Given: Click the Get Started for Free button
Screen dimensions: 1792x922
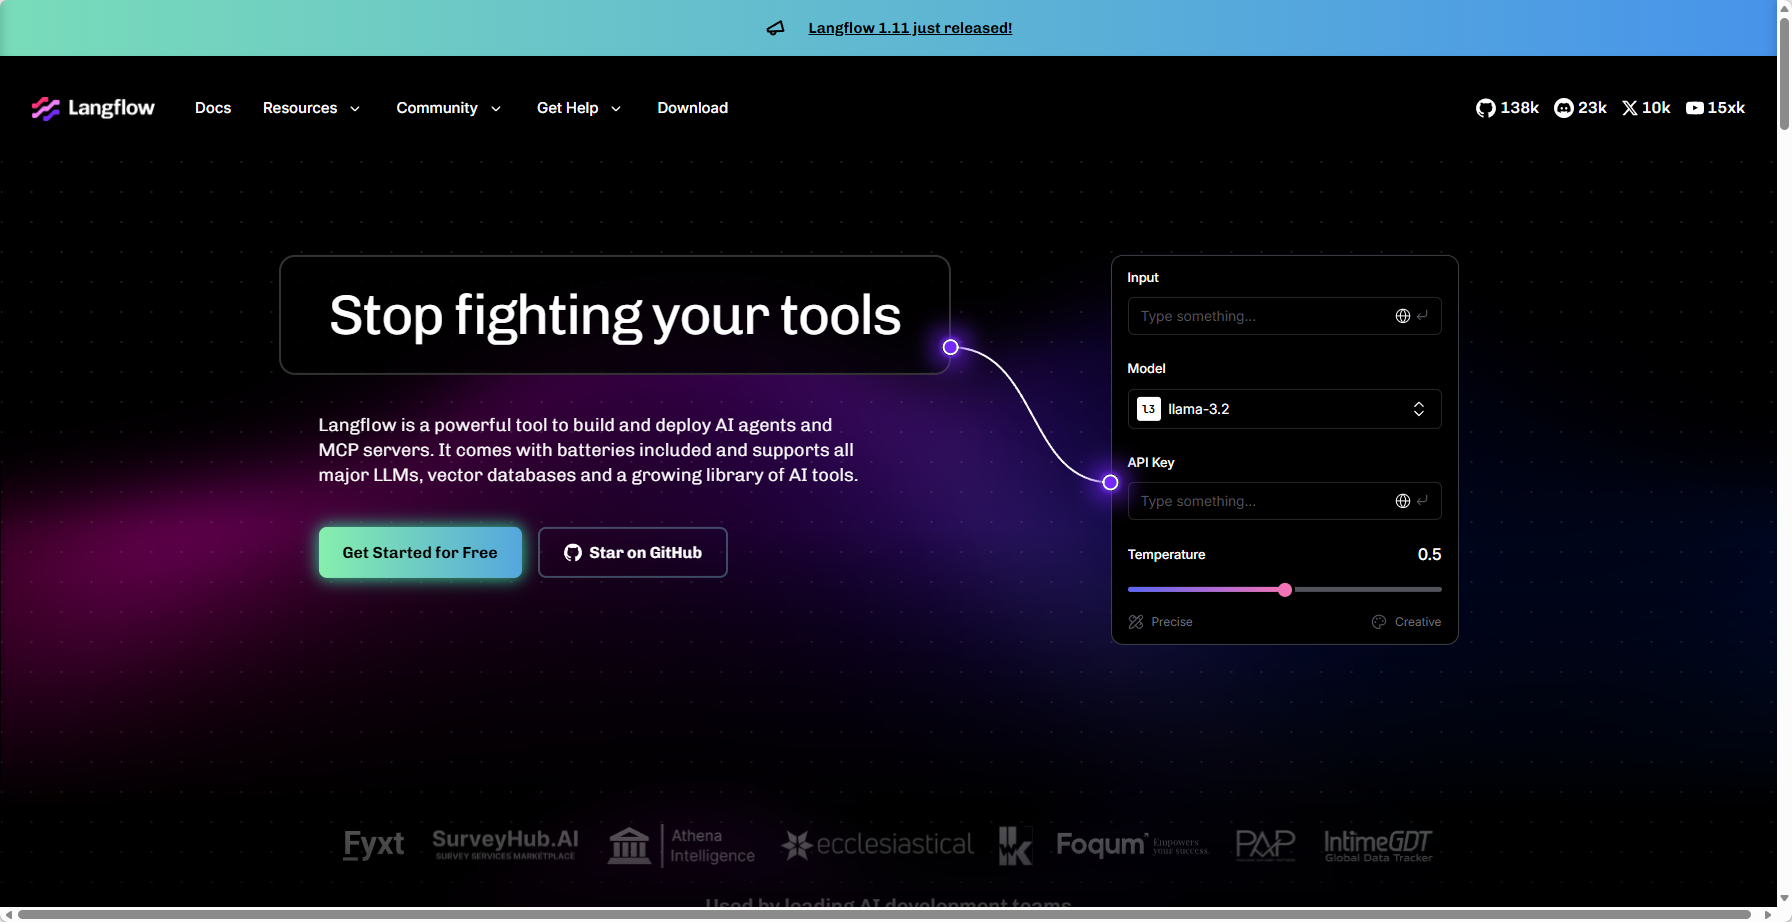Looking at the screenshot, I should (420, 552).
